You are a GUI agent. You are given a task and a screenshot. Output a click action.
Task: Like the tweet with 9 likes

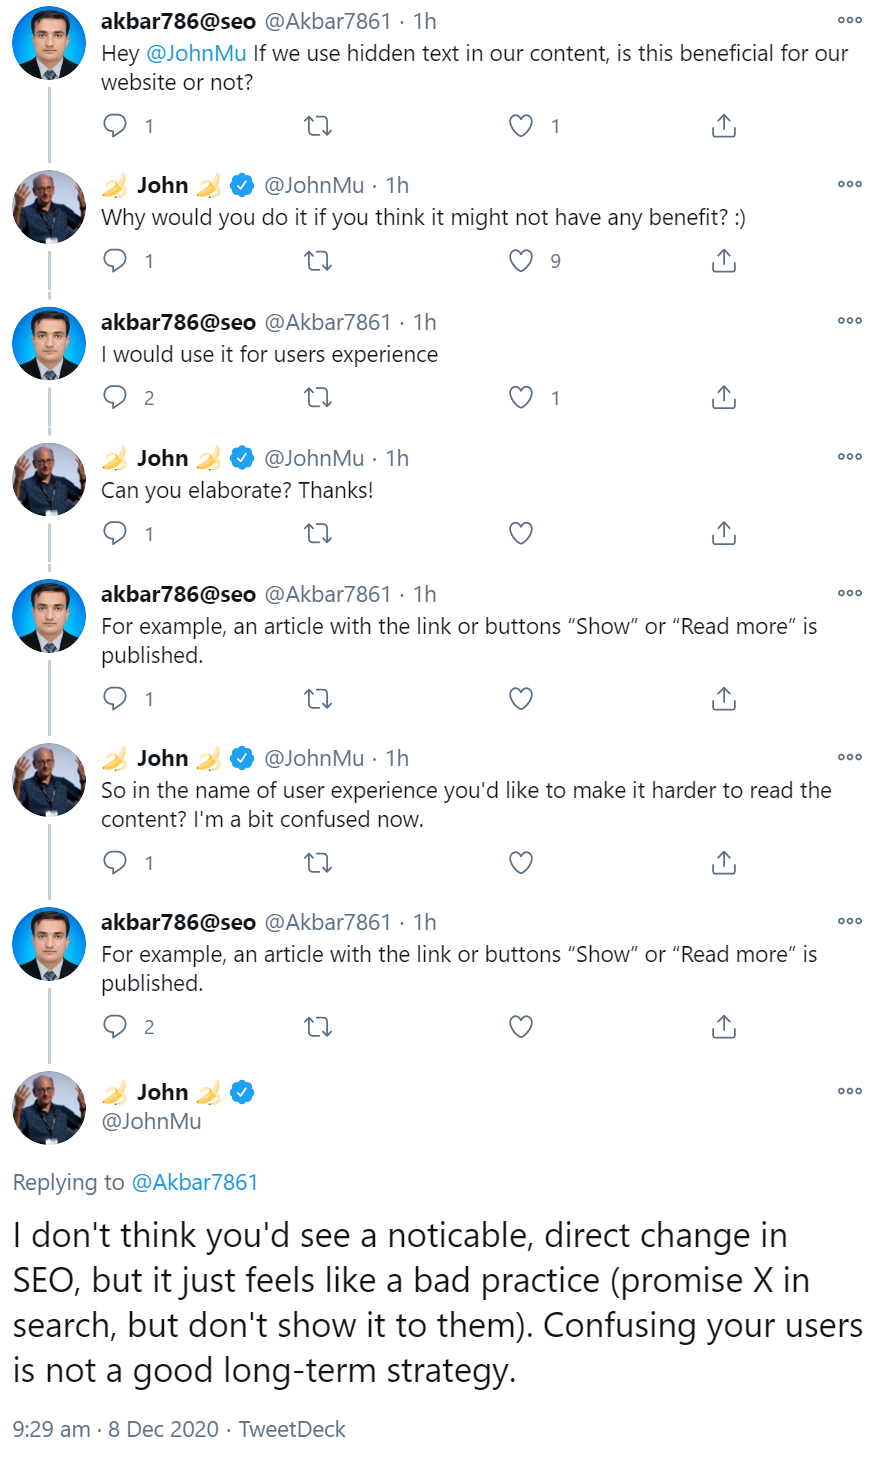click(521, 262)
